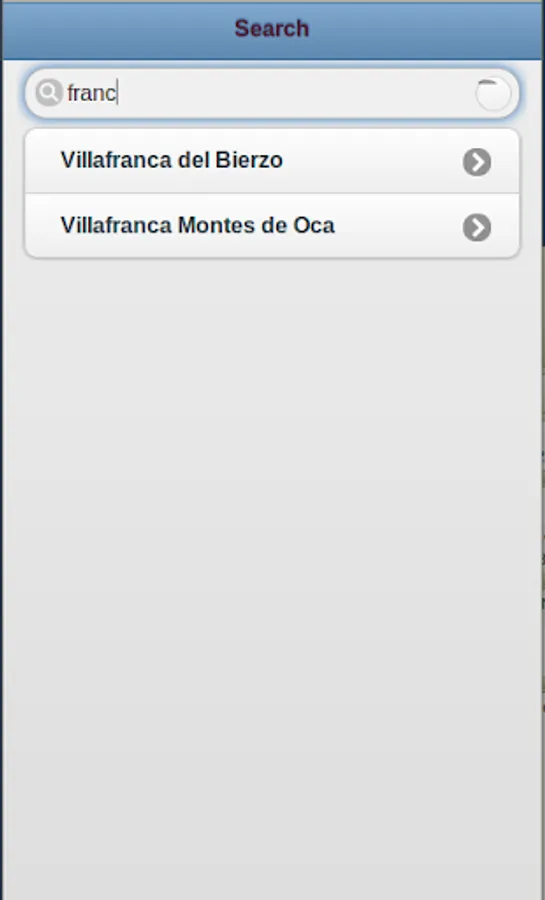Click the circular icon at search field's end
The image size is (545, 900).
coord(493,94)
